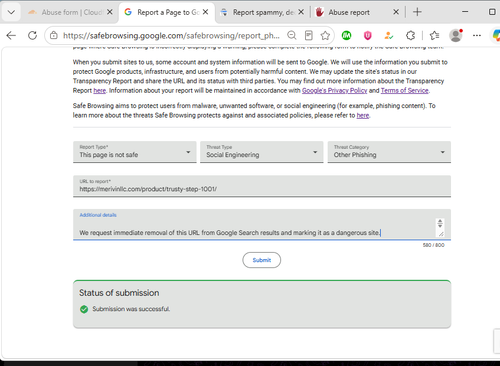Image resolution: width=500 pixels, height=366 pixels.
Task: View site information lock icon
Action: (54, 35)
